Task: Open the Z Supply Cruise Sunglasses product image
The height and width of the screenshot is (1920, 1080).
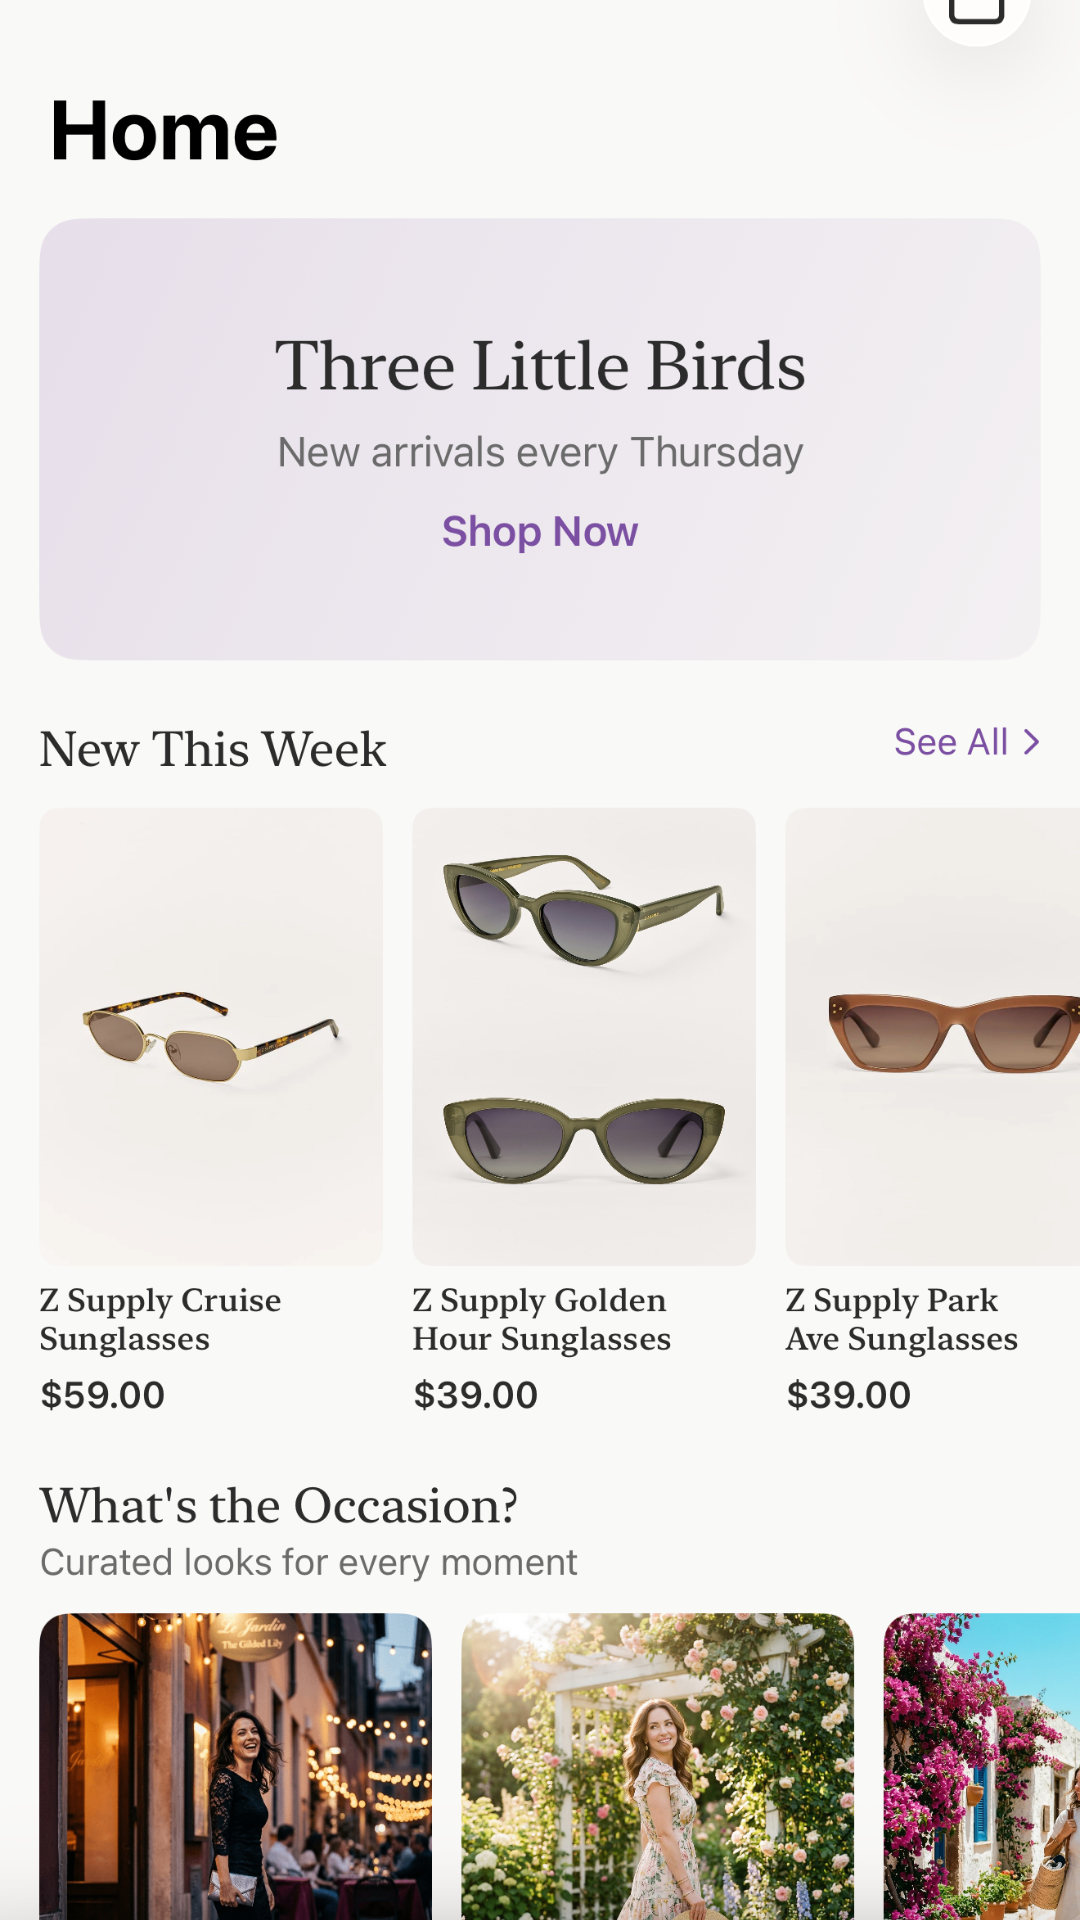Action: click(211, 1036)
